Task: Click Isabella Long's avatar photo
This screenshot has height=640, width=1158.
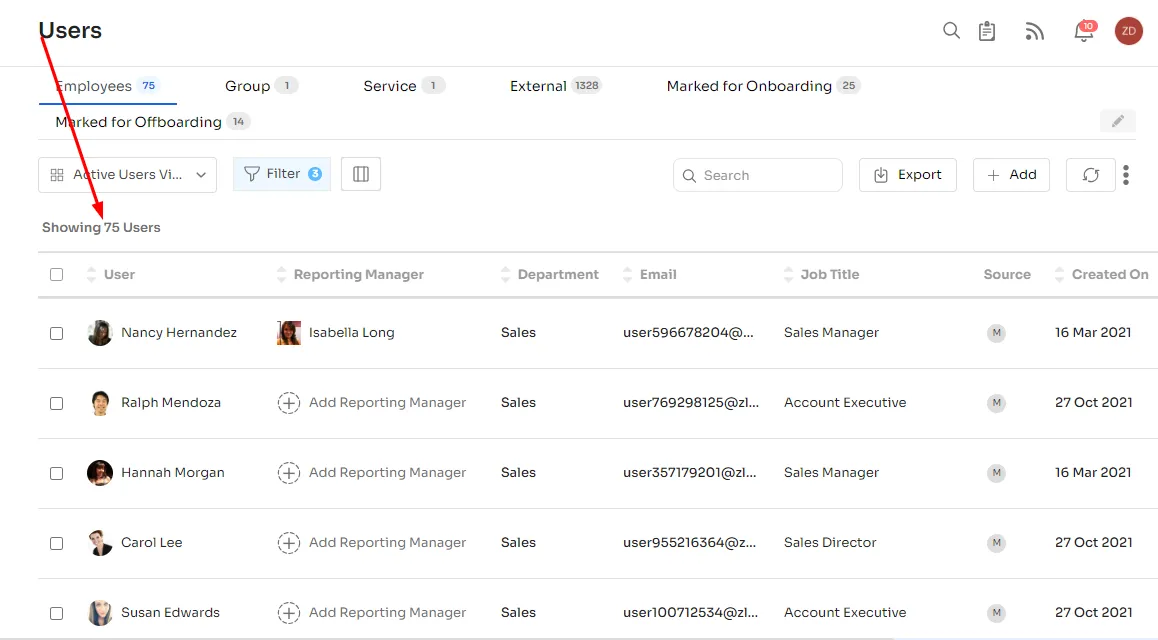Action: 289,333
